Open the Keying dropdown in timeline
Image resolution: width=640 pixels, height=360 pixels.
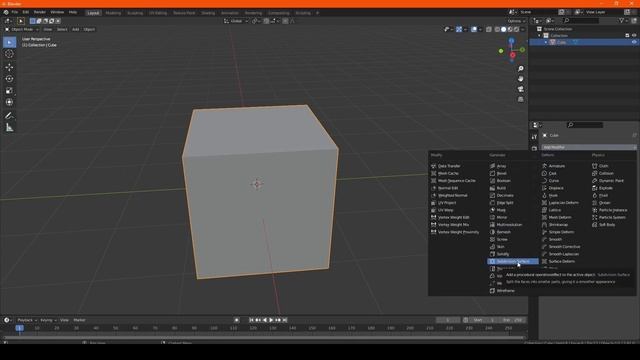[x=48, y=320]
